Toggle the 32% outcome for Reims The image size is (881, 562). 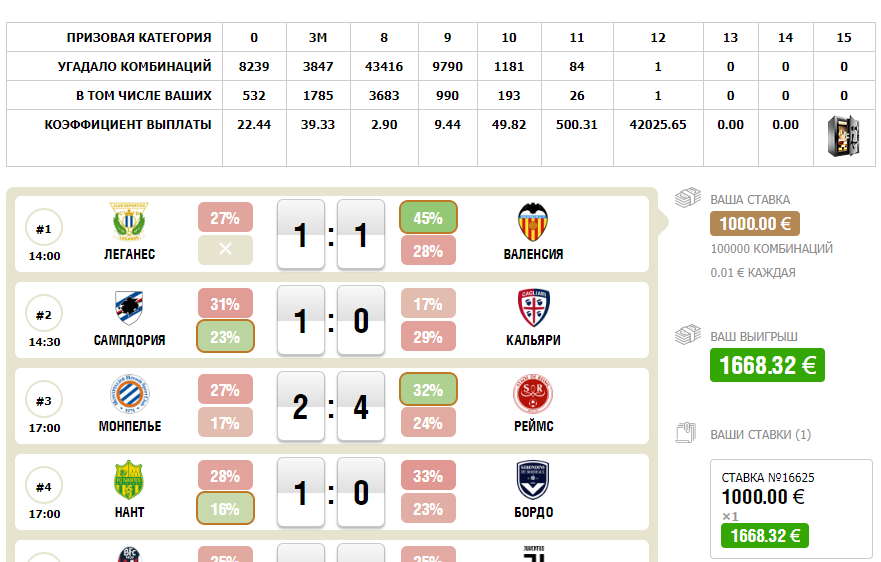click(x=428, y=389)
